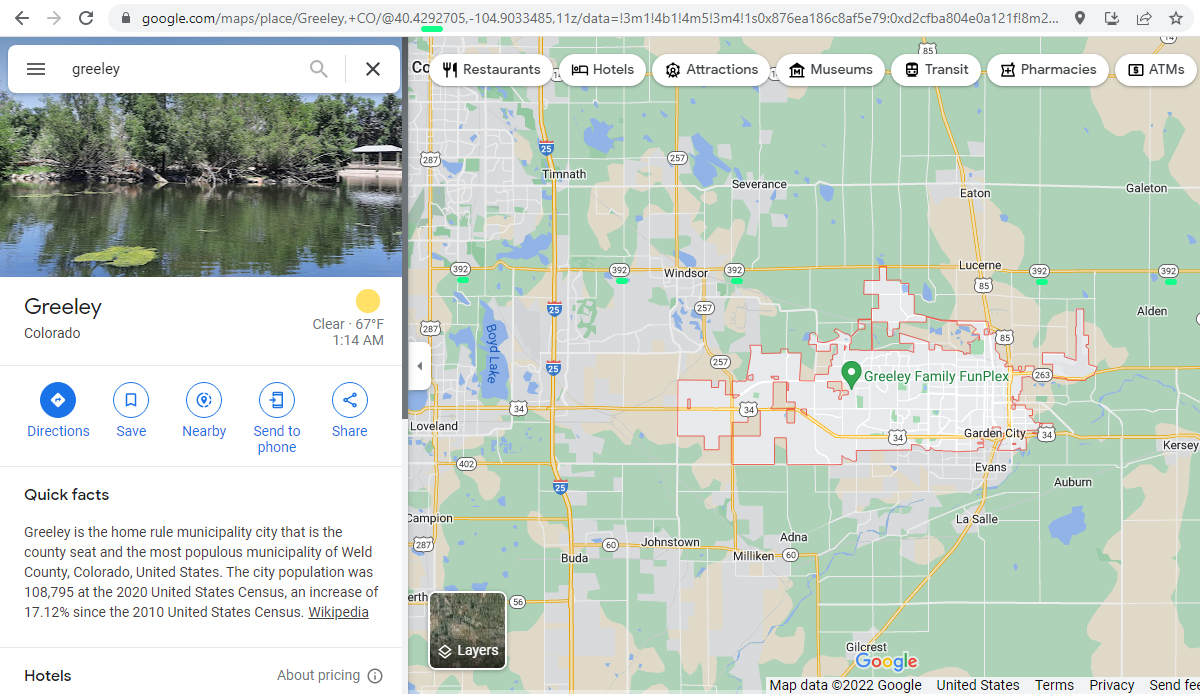
Task: Open the Wikipedia link in Quick facts
Action: click(x=338, y=612)
